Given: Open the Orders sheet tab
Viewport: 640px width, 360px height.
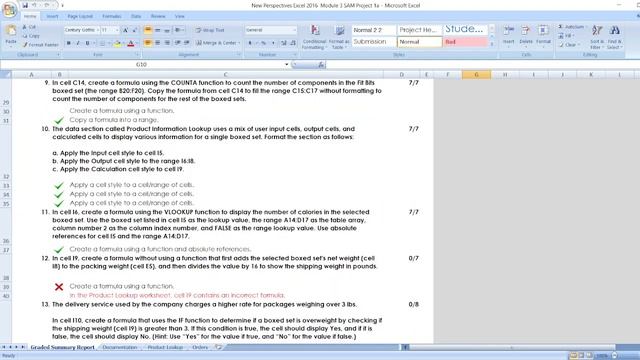Looking at the screenshot, I should [200, 347].
